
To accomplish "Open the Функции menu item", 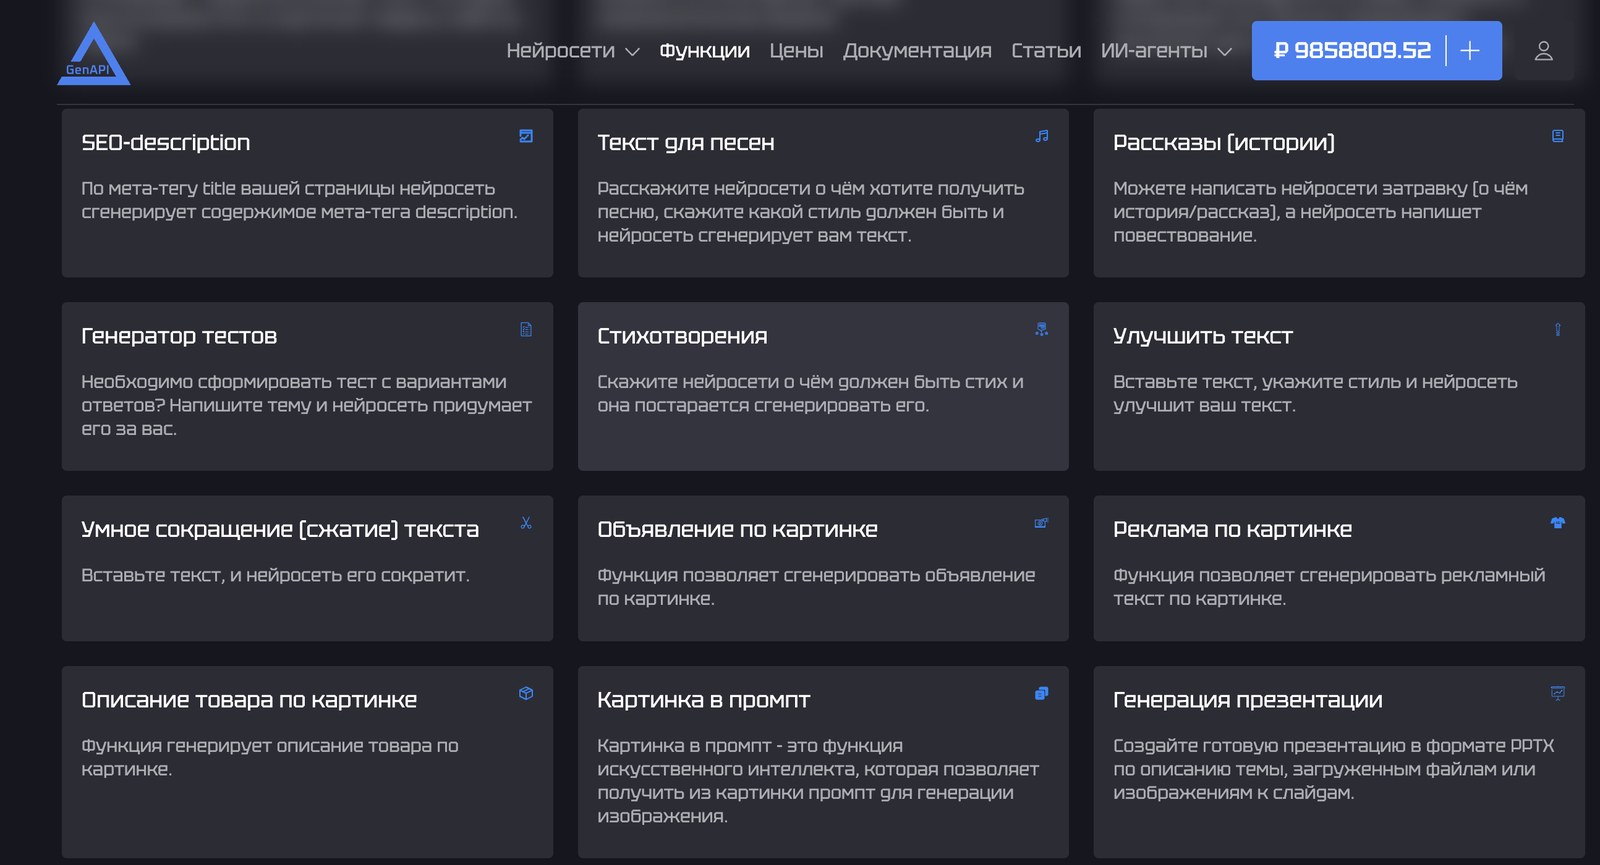I will [704, 51].
